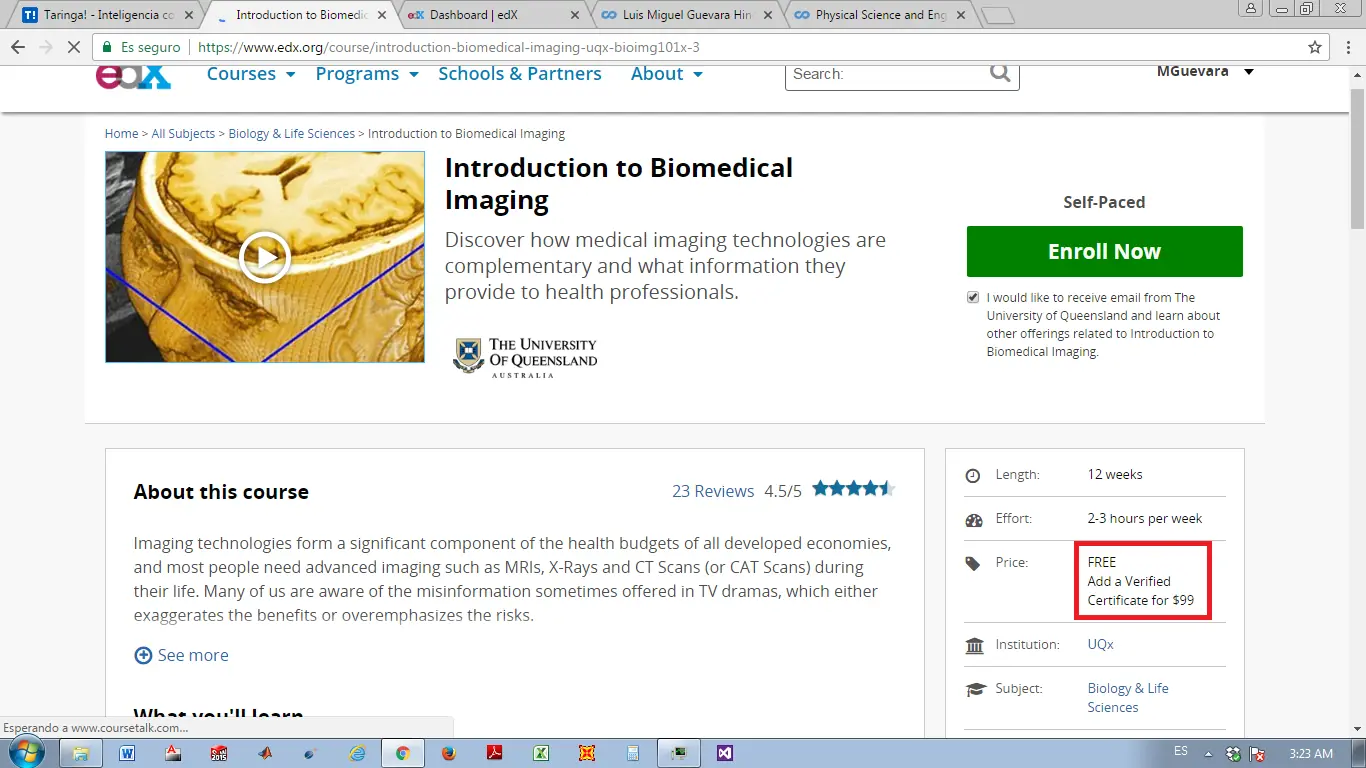Open Internet Explorer from the taskbar

tap(357, 753)
